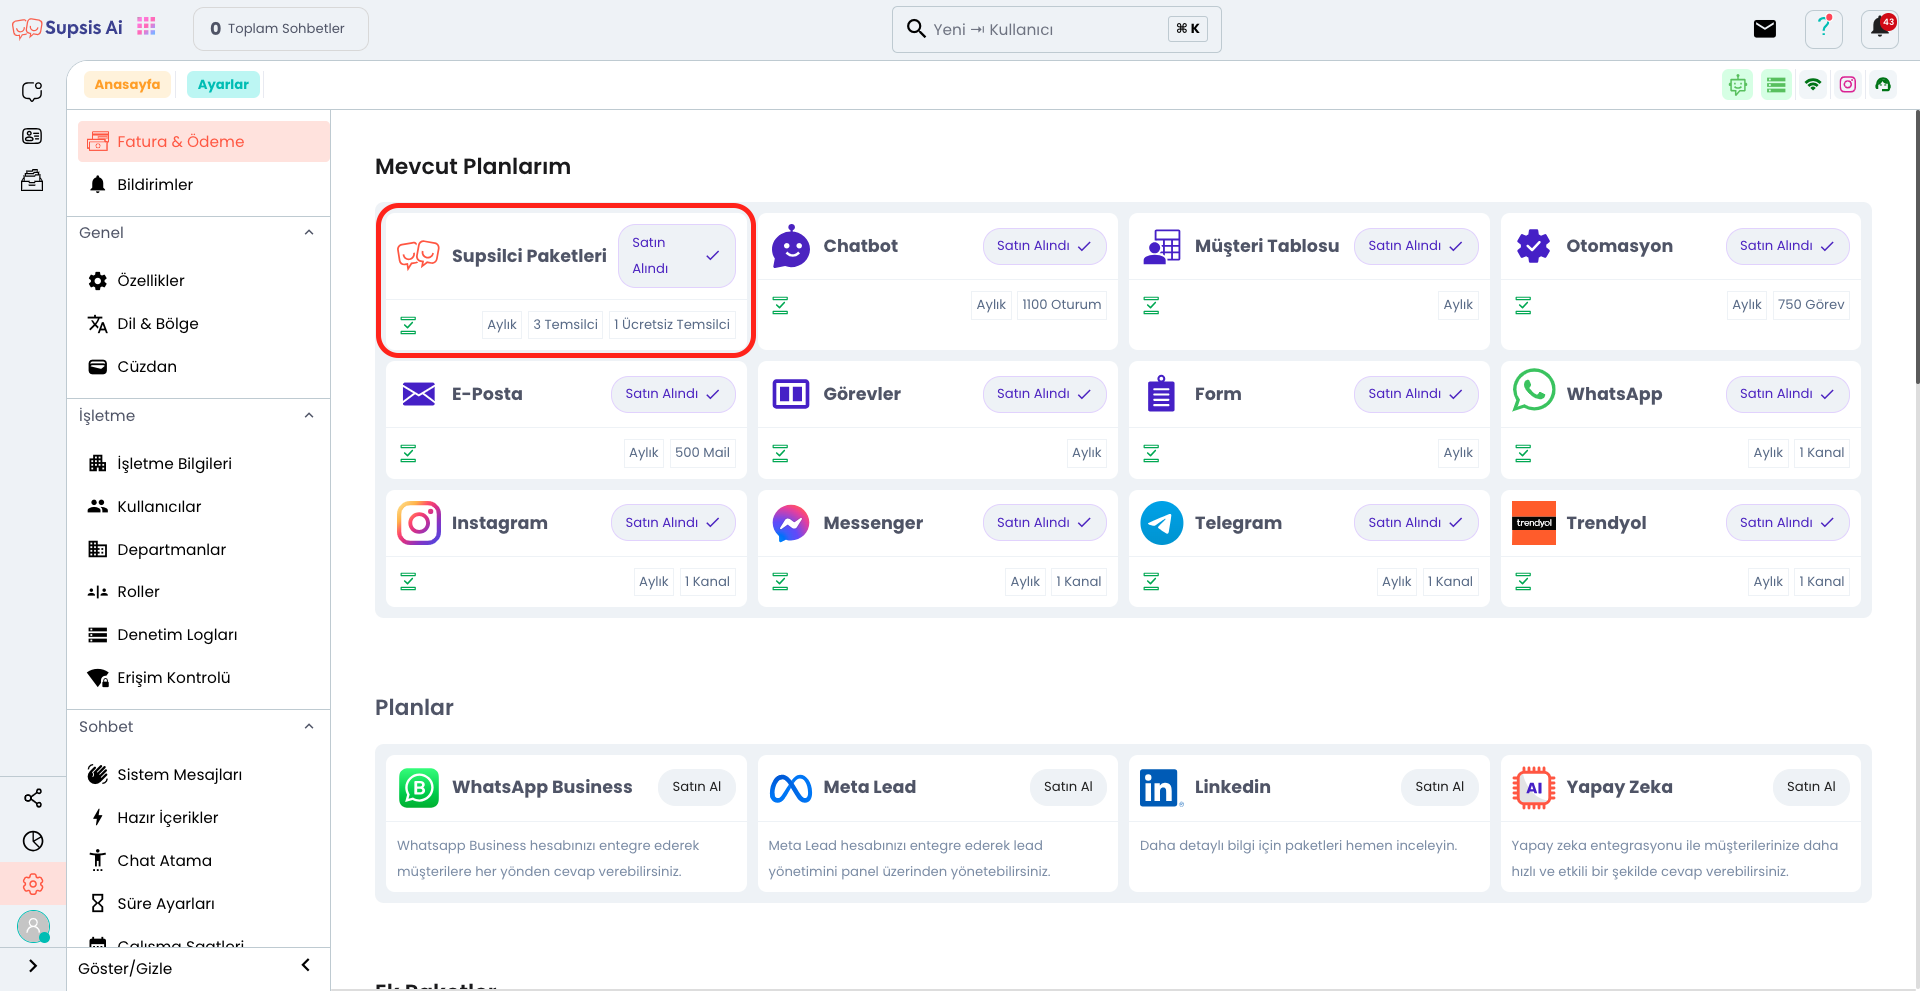Open the mail envelope icon in header

pos(1765,29)
